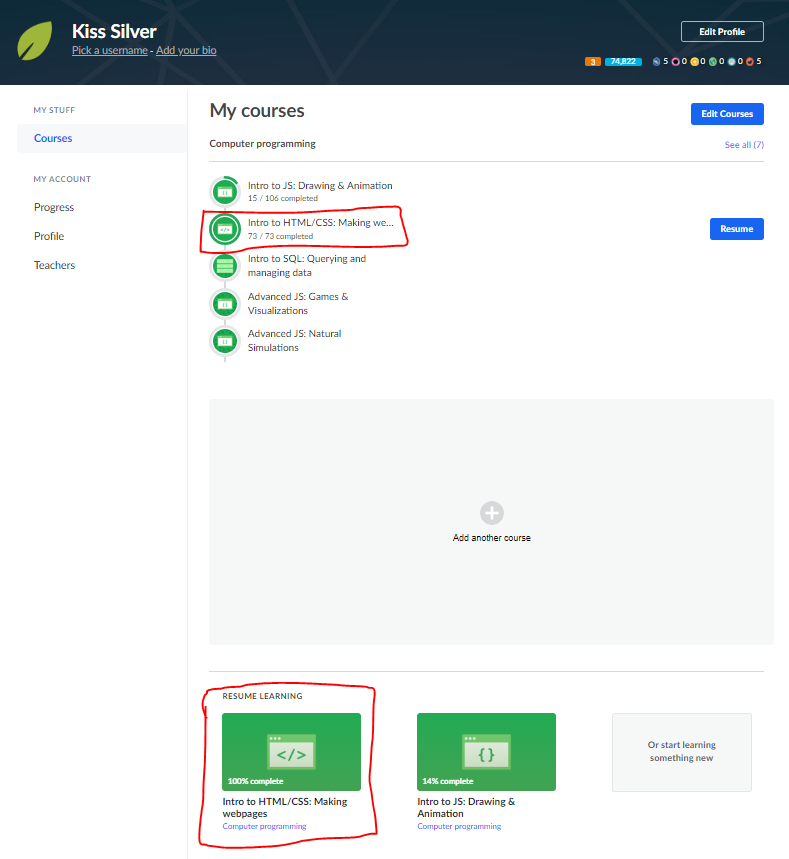Click the green leaf avatar icon
The width and height of the screenshot is (789, 859).
pos(35,41)
